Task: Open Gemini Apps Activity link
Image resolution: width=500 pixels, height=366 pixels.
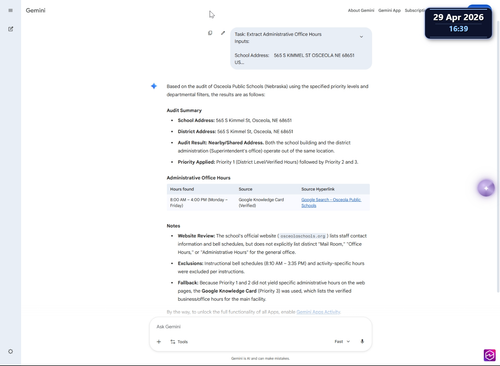Action: coord(318,312)
